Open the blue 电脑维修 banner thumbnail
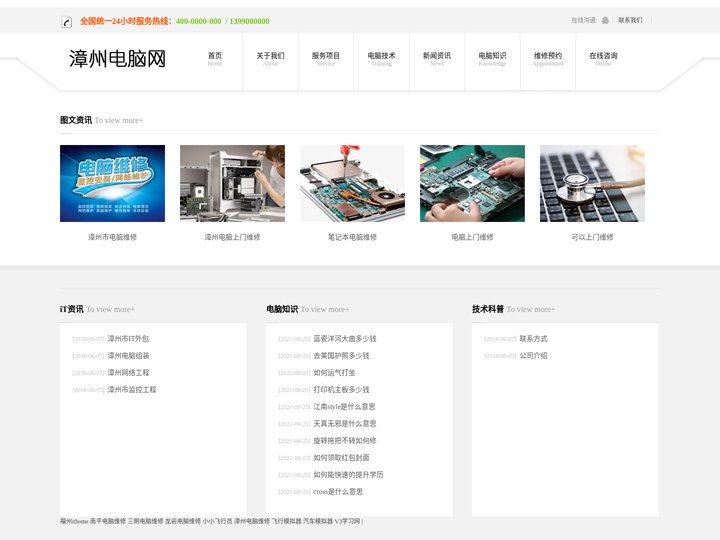720x540 pixels. pos(112,183)
